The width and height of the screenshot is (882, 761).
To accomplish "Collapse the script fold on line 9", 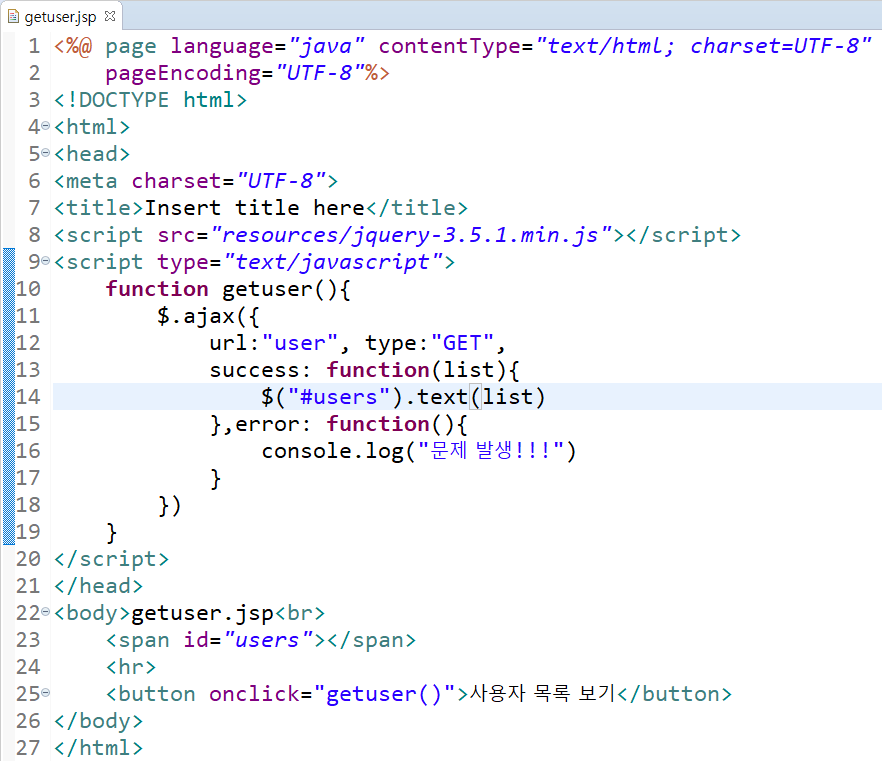I will click(x=46, y=261).
